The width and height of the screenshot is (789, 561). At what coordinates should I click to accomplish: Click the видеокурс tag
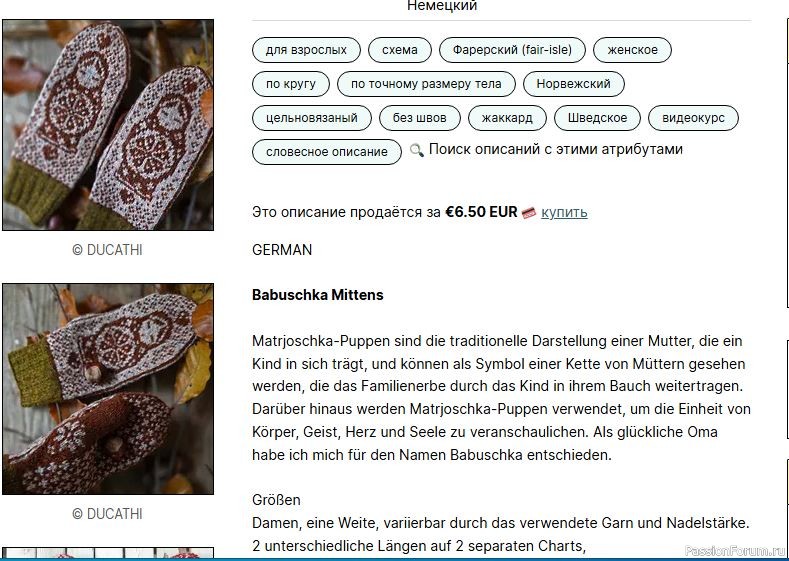693,118
